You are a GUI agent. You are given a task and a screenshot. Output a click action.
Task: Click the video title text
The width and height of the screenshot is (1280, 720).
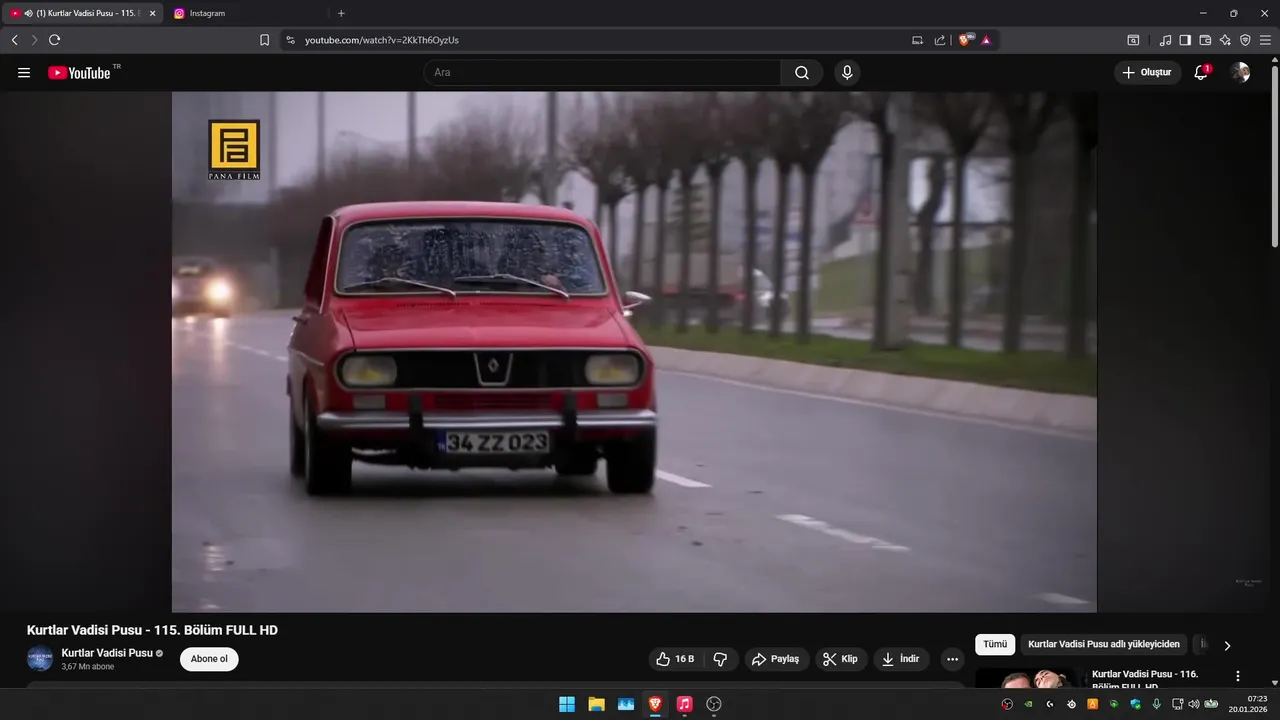click(152, 630)
